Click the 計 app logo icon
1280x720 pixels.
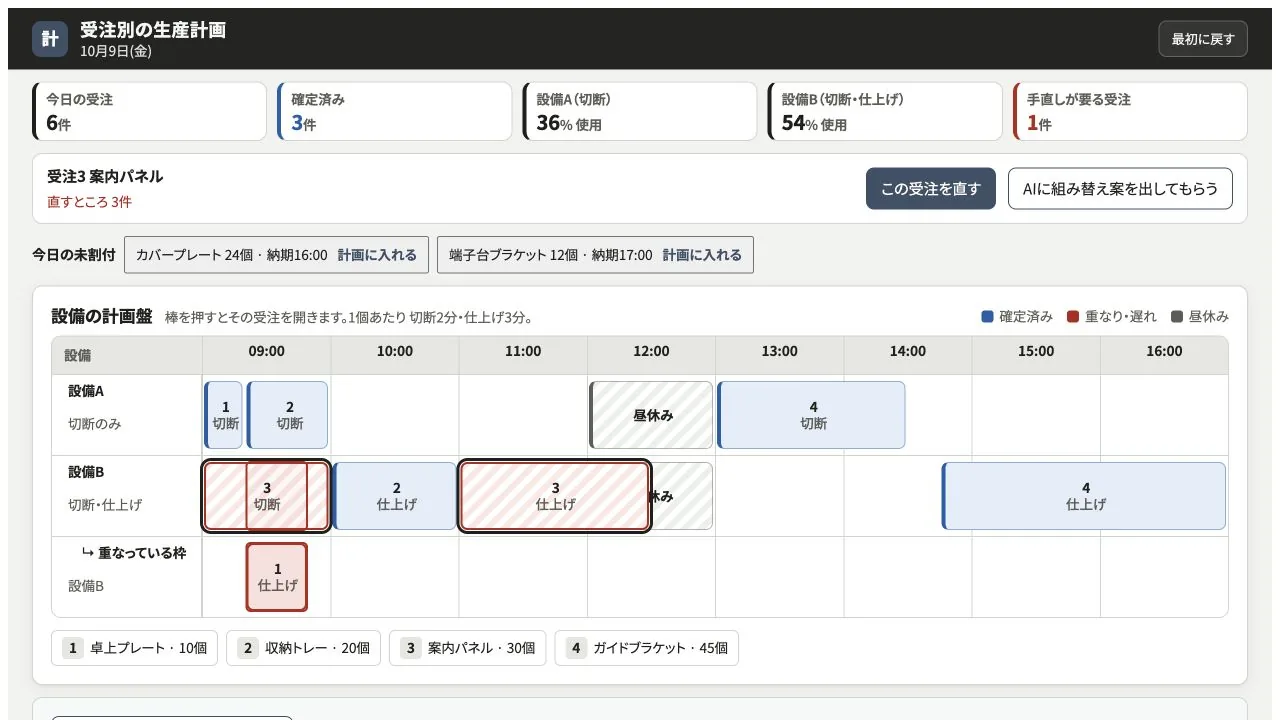point(50,39)
